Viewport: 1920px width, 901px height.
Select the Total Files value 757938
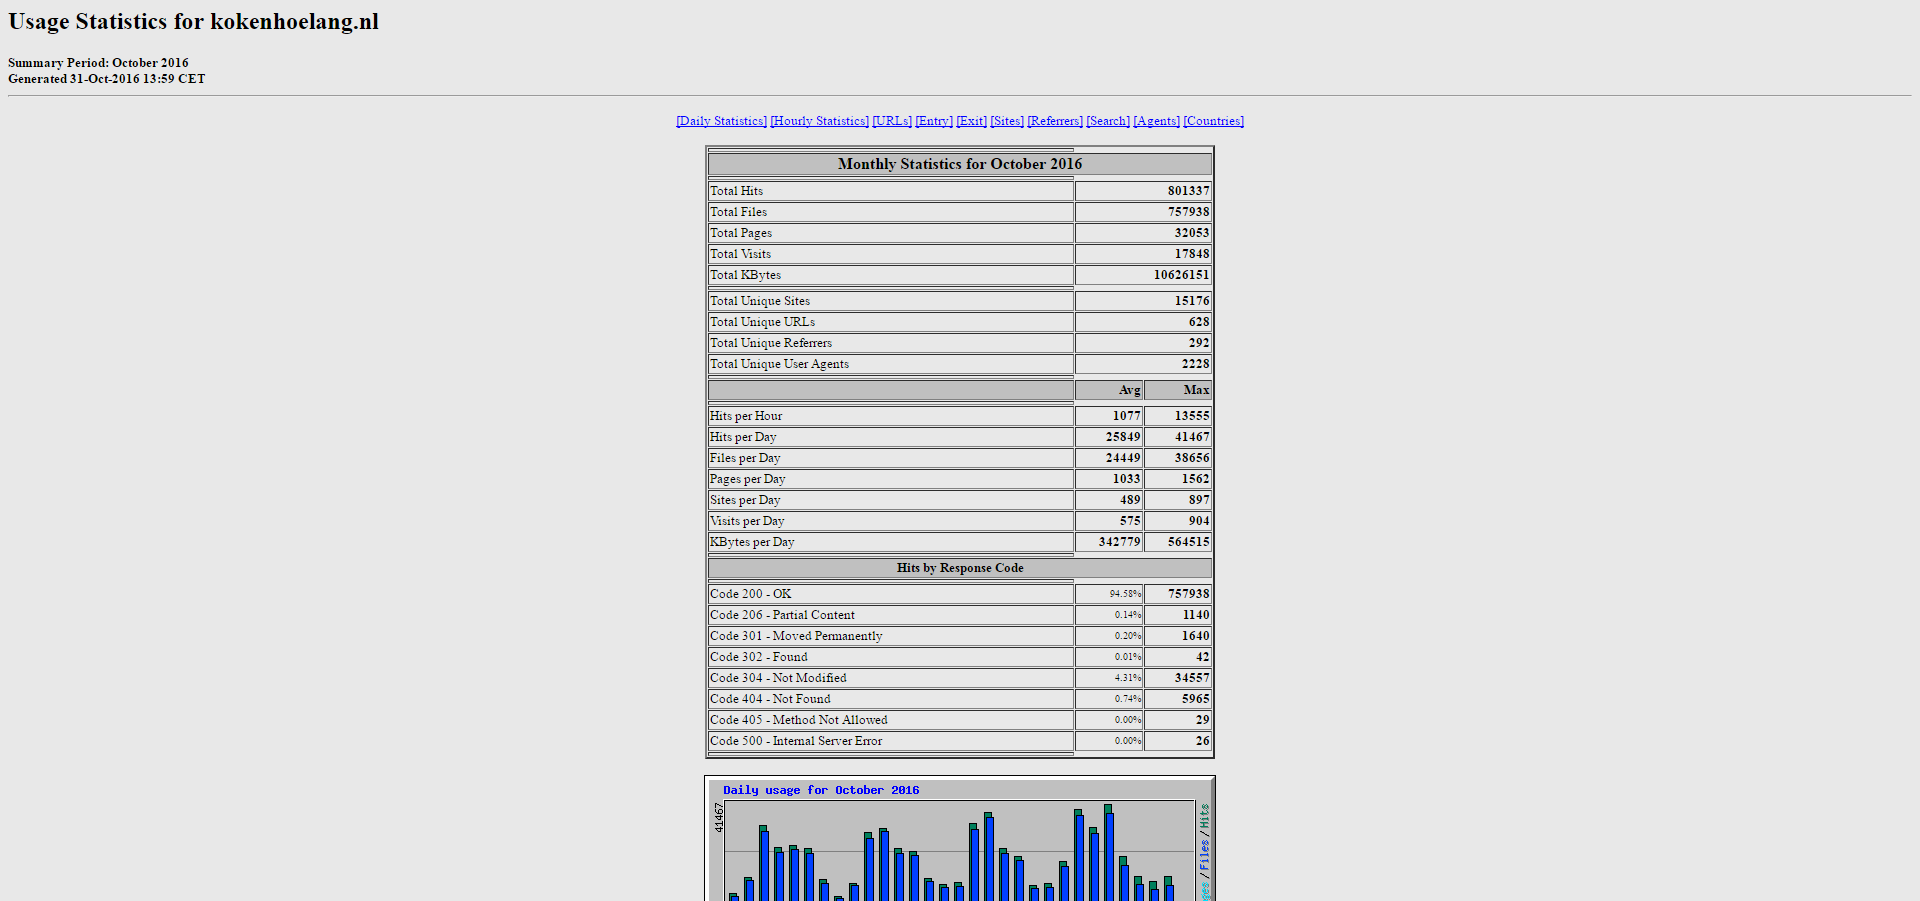coord(1188,212)
